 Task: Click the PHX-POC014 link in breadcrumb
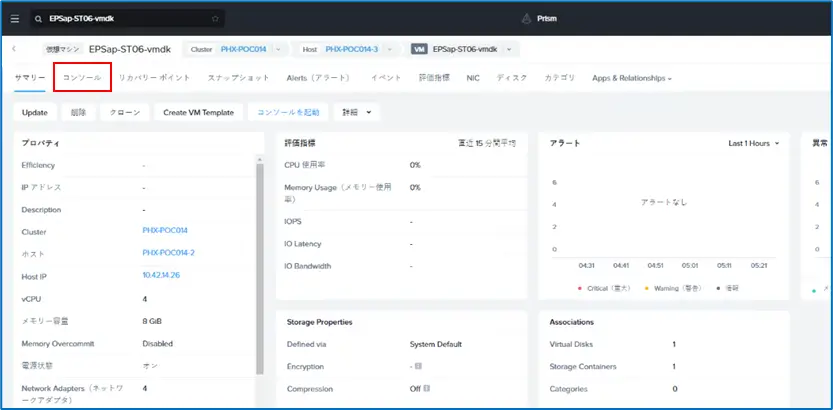point(243,49)
